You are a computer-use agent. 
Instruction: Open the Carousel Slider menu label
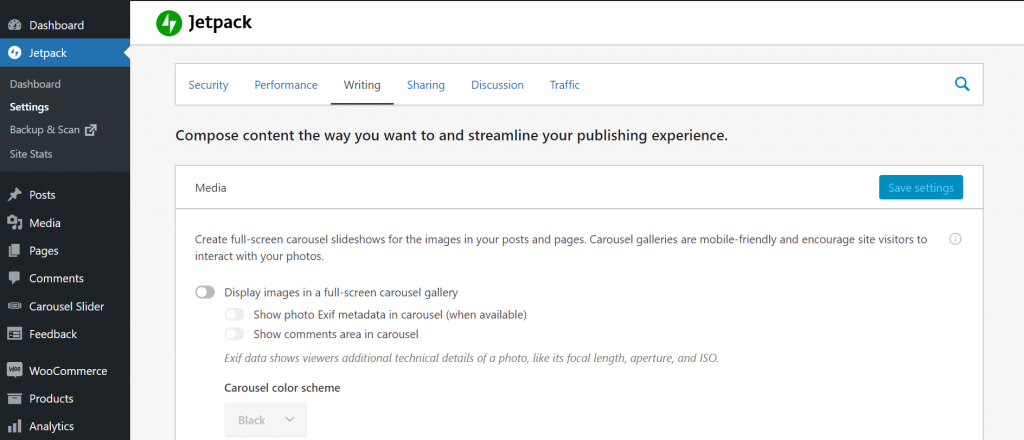pos(67,306)
